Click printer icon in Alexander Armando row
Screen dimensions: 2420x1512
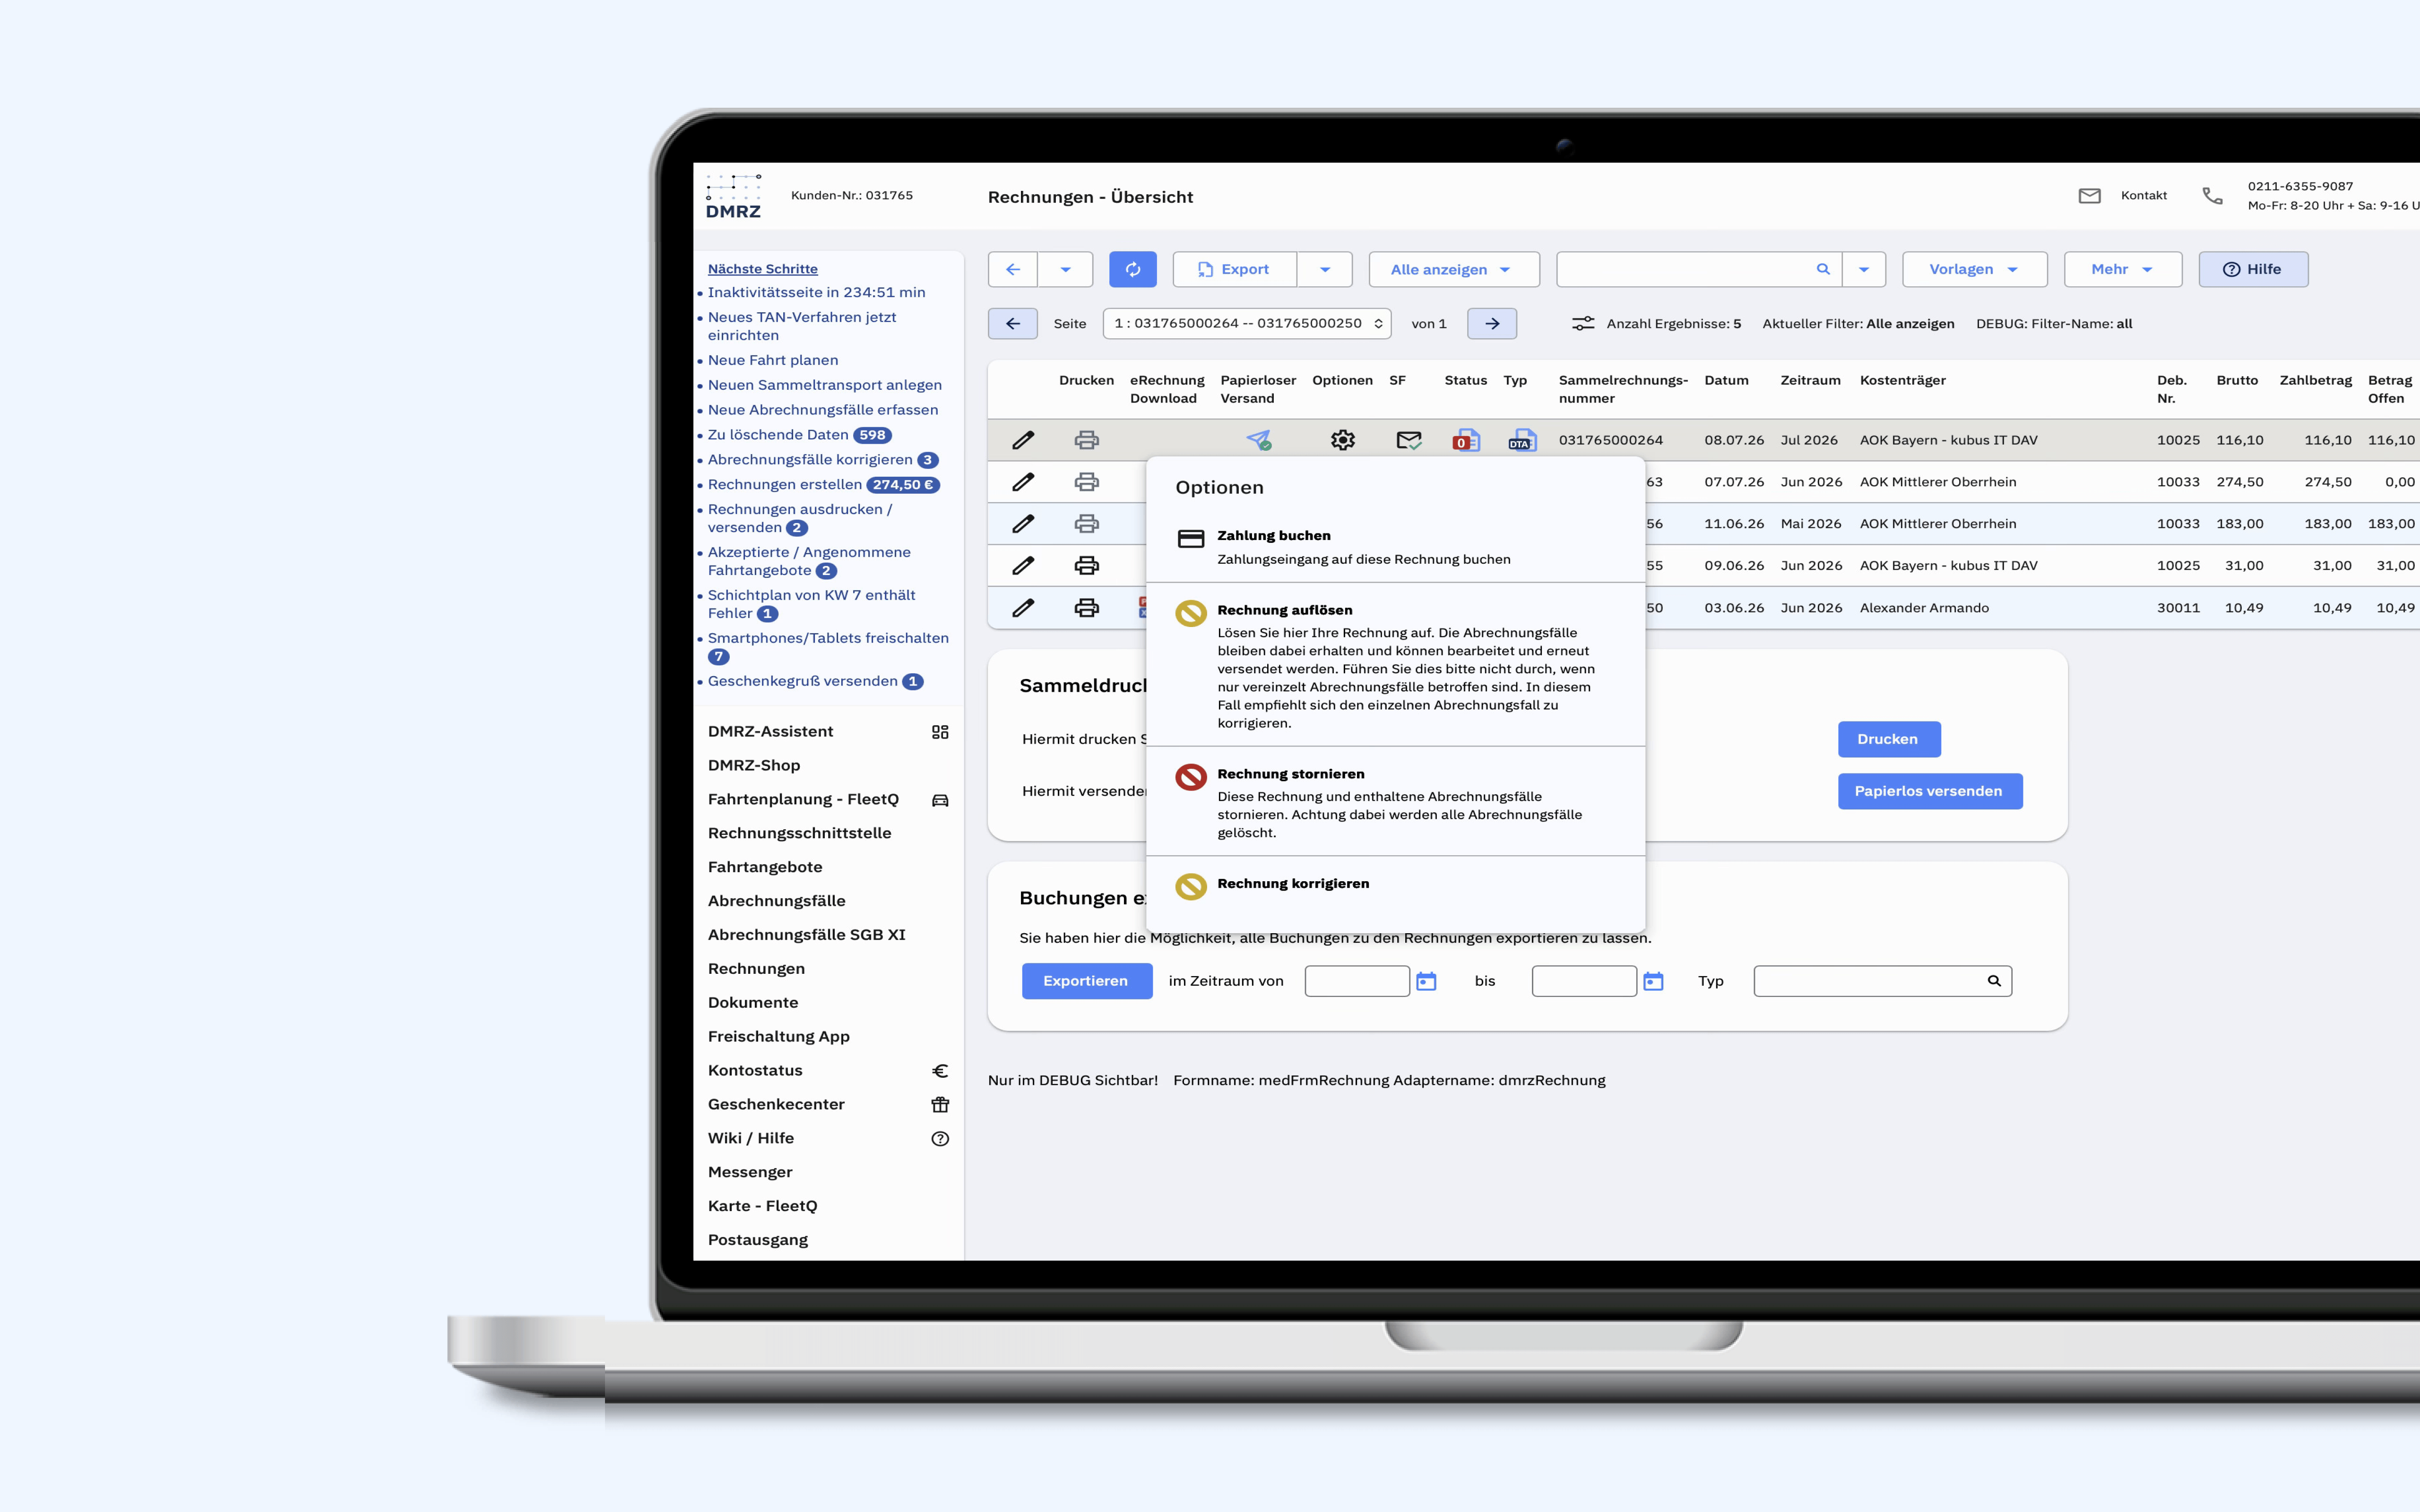pyautogui.click(x=1086, y=608)
